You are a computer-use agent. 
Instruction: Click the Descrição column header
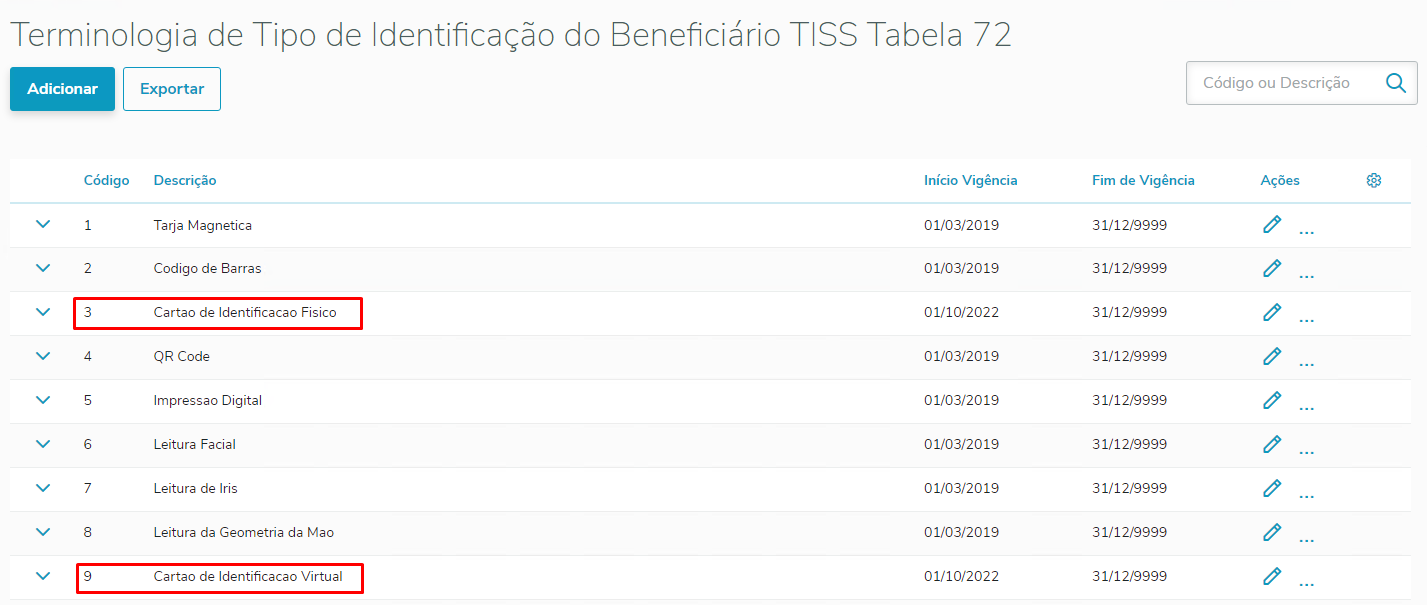(185, 180)
